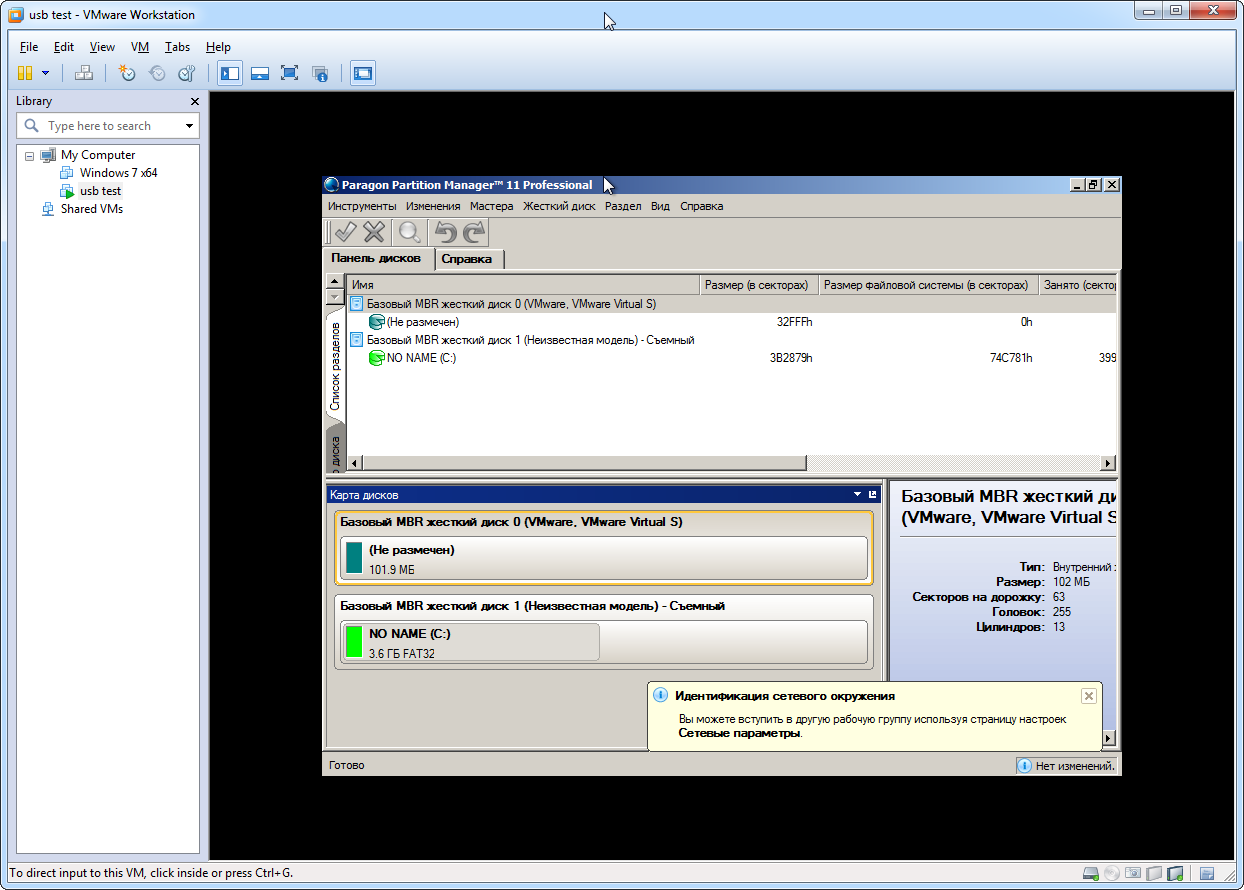Screen dimensions: 1244x890
Task: Close the network identification notification
Action: 1089,696
